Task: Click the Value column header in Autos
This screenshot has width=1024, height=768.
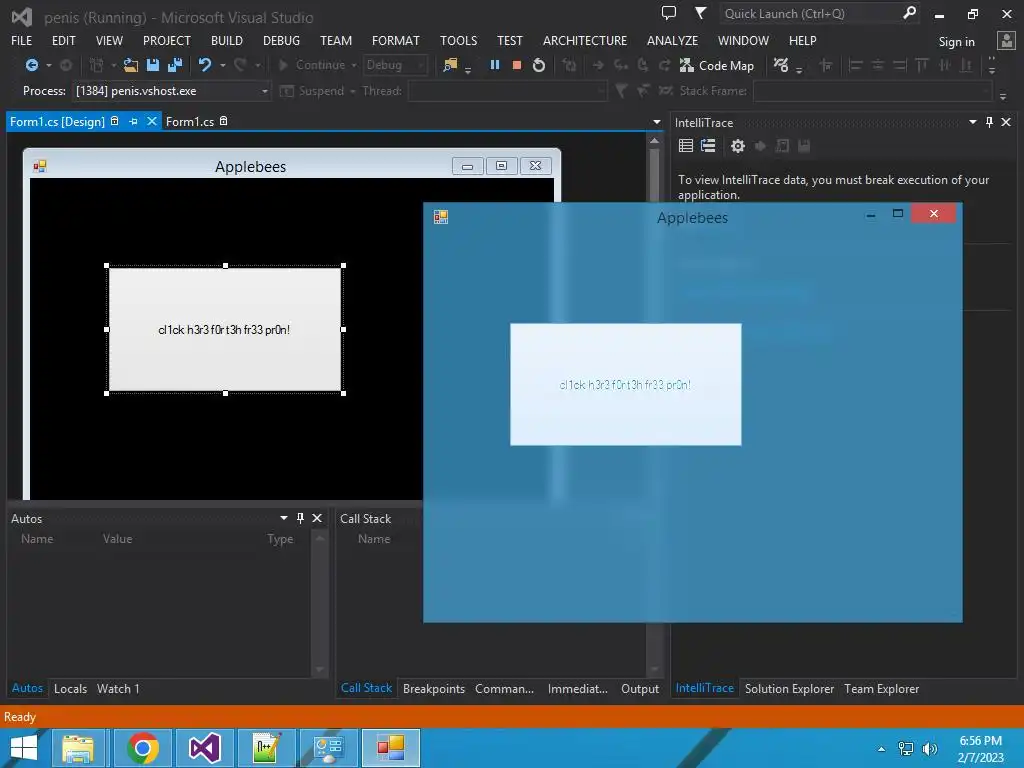Action: tap(118, 539)
